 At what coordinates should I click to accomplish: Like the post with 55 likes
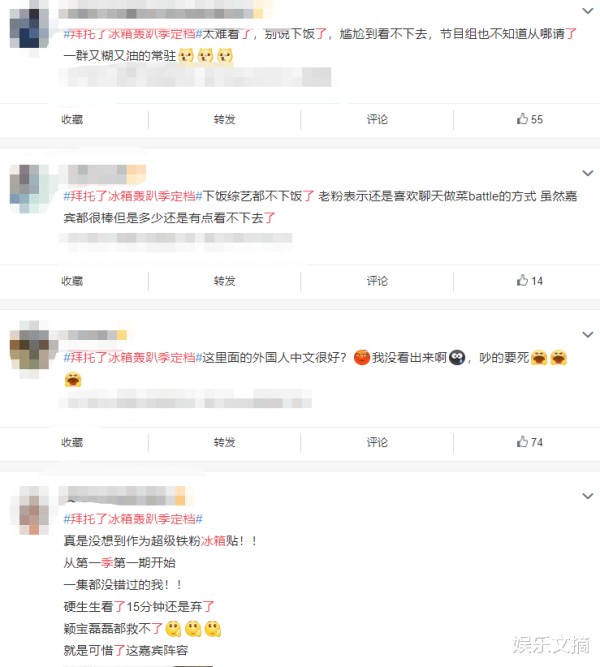click(x=530, y=119)
